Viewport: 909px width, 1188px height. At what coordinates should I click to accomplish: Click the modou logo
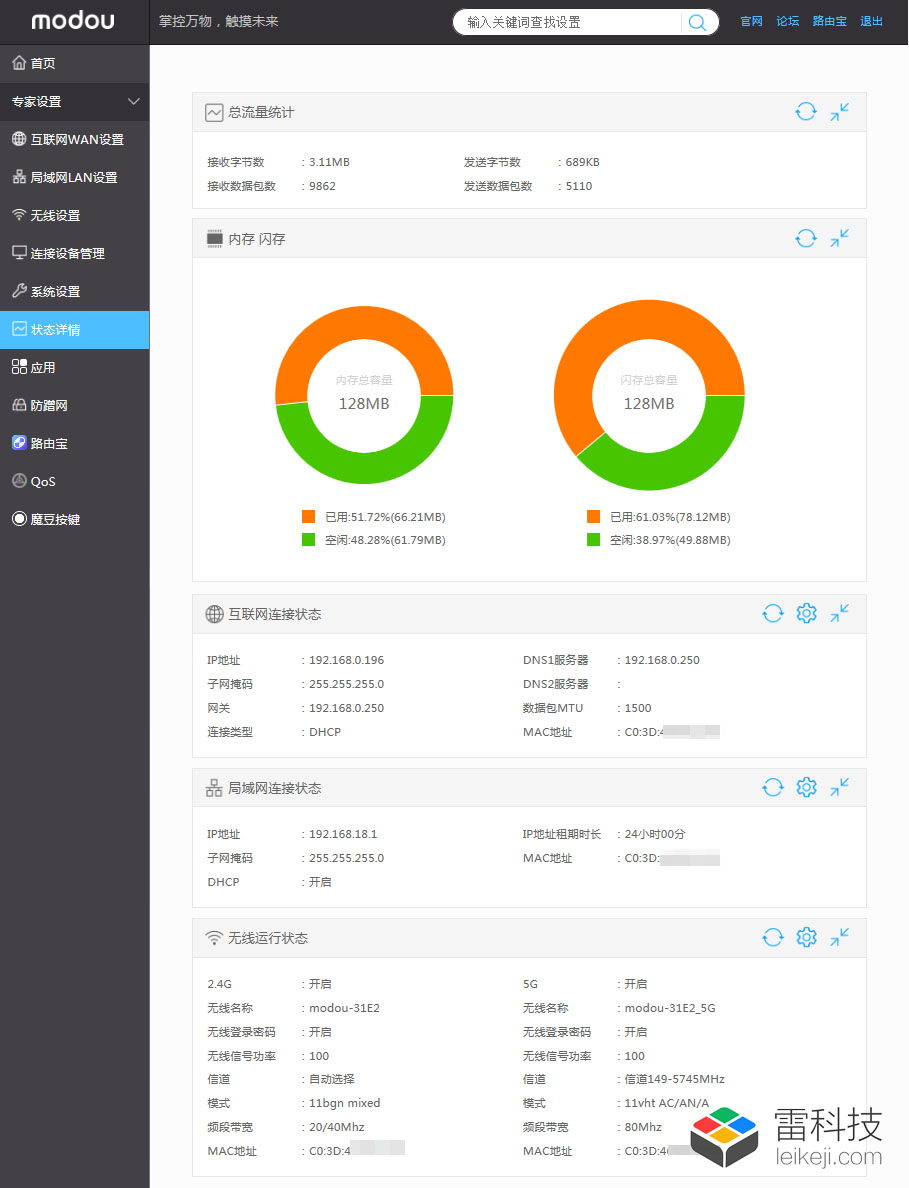click(x=73, y=21)
